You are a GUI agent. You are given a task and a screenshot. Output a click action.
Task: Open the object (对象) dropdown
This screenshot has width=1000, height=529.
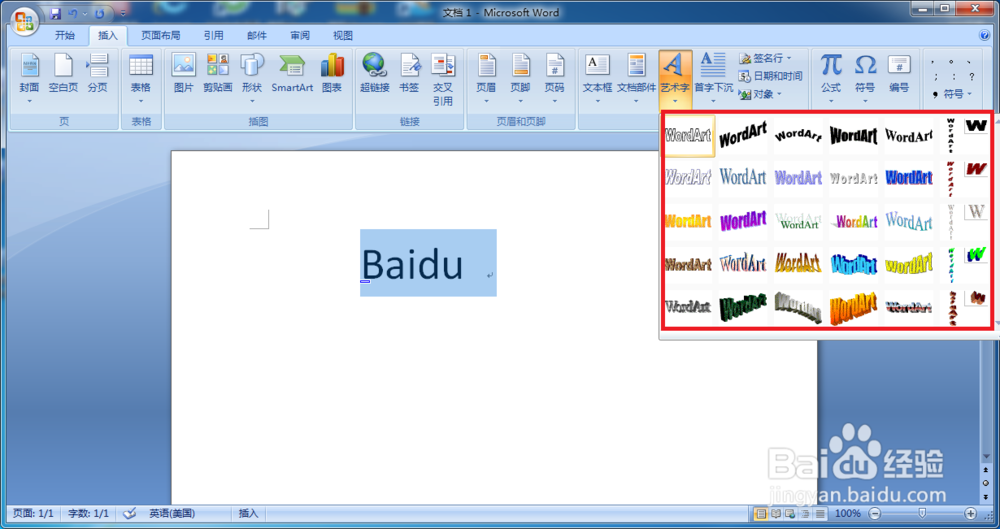760,94
